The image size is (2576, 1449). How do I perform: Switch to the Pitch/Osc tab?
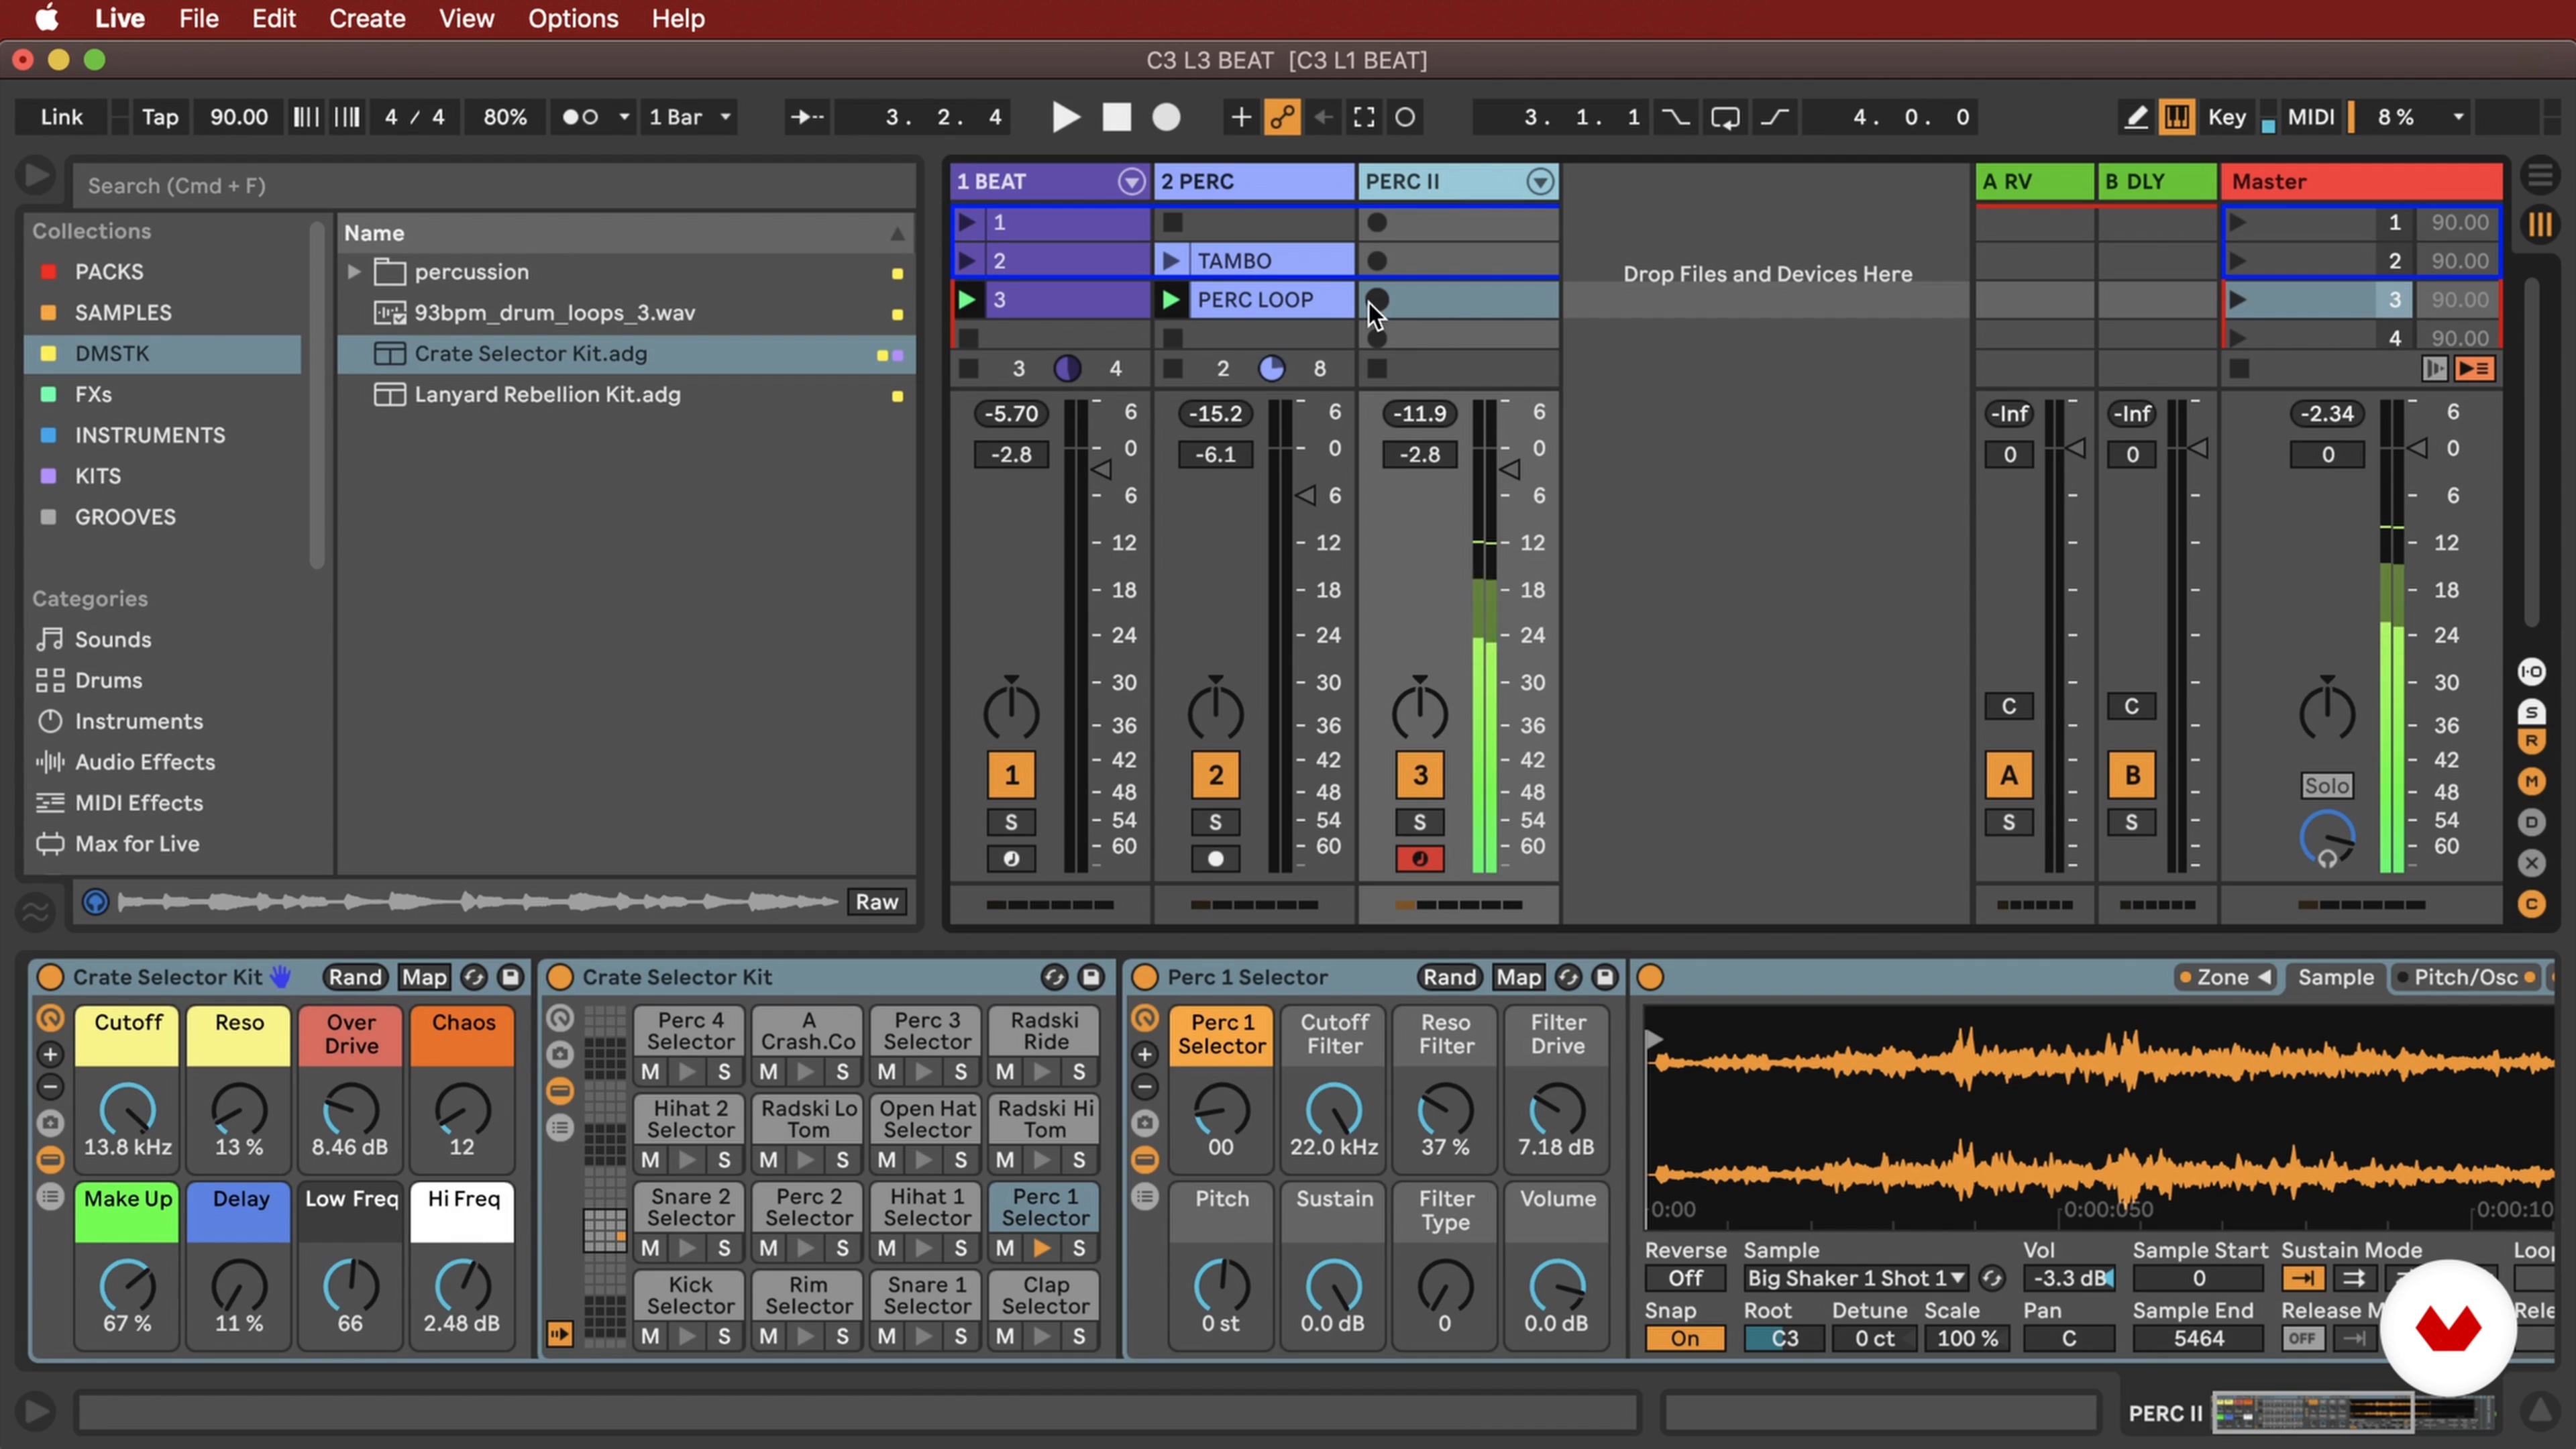click(x=2465, y=977)
